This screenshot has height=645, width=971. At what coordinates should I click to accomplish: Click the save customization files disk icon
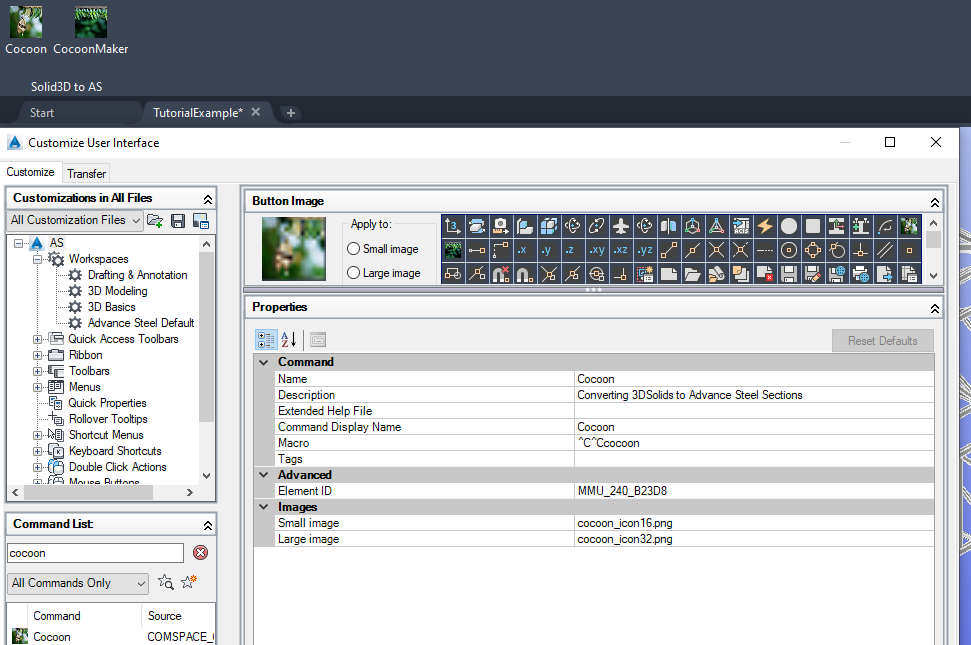coord(178,221)
